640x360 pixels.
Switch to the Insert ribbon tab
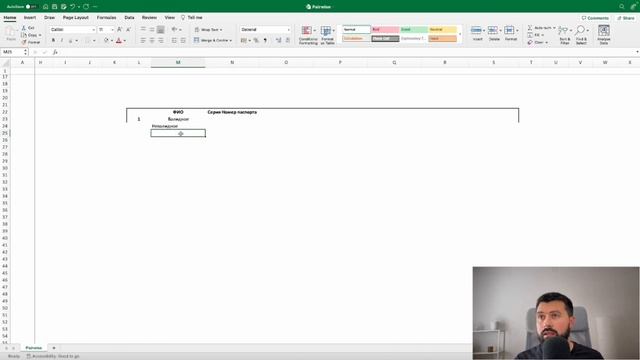tap(30, 18)
